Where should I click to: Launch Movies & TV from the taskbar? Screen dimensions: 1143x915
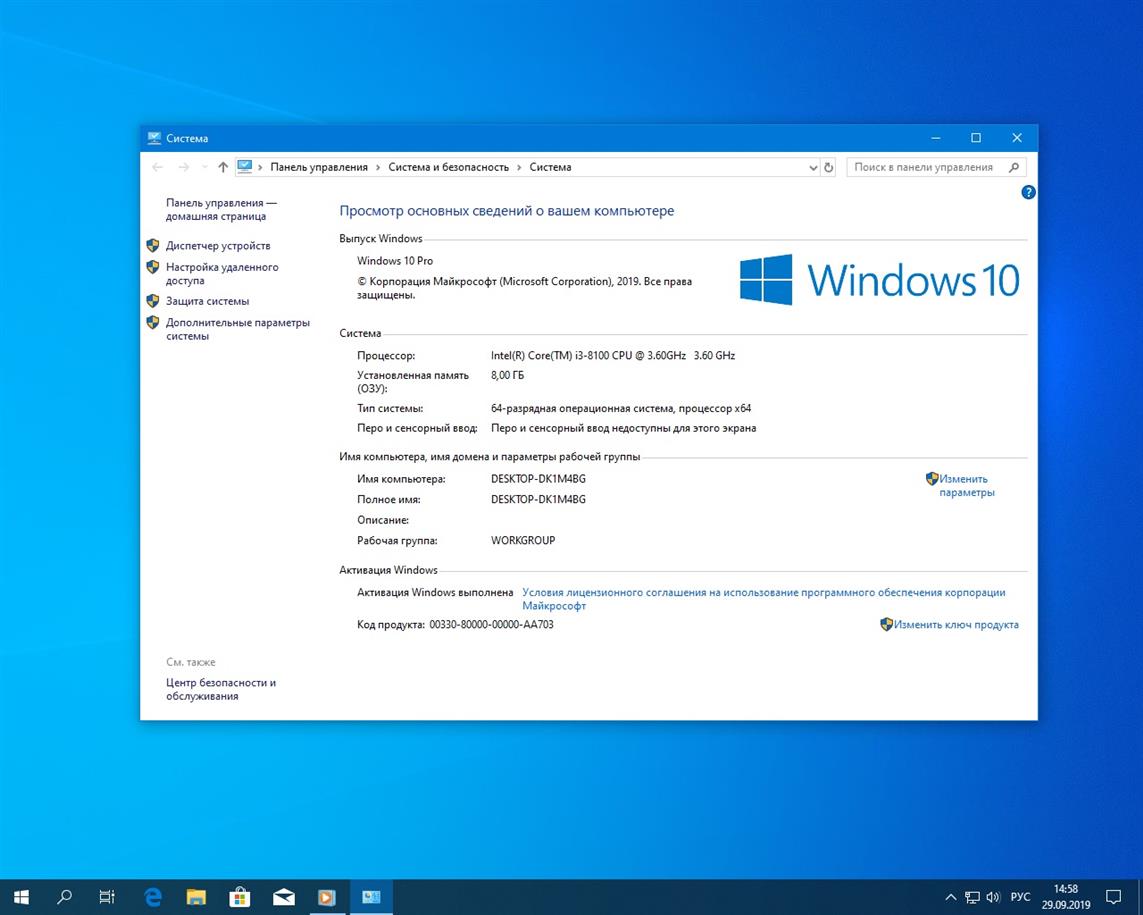tap(327, 897)
